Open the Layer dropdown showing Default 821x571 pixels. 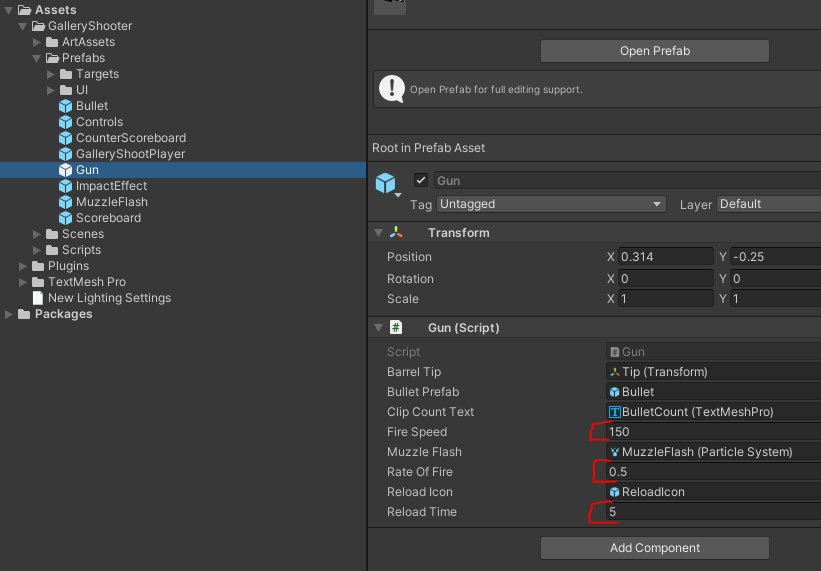coord(768,204)
